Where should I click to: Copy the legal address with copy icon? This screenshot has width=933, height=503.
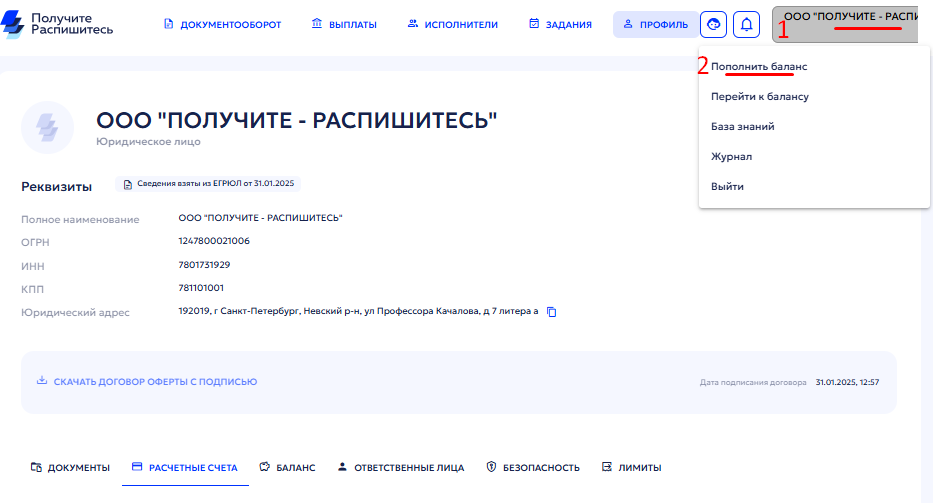point(552,312)
